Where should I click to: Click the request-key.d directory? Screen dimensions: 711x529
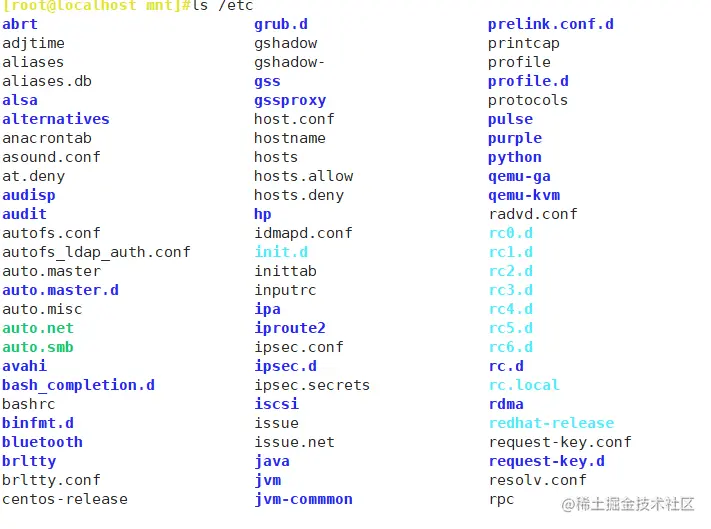pos(547,462)
